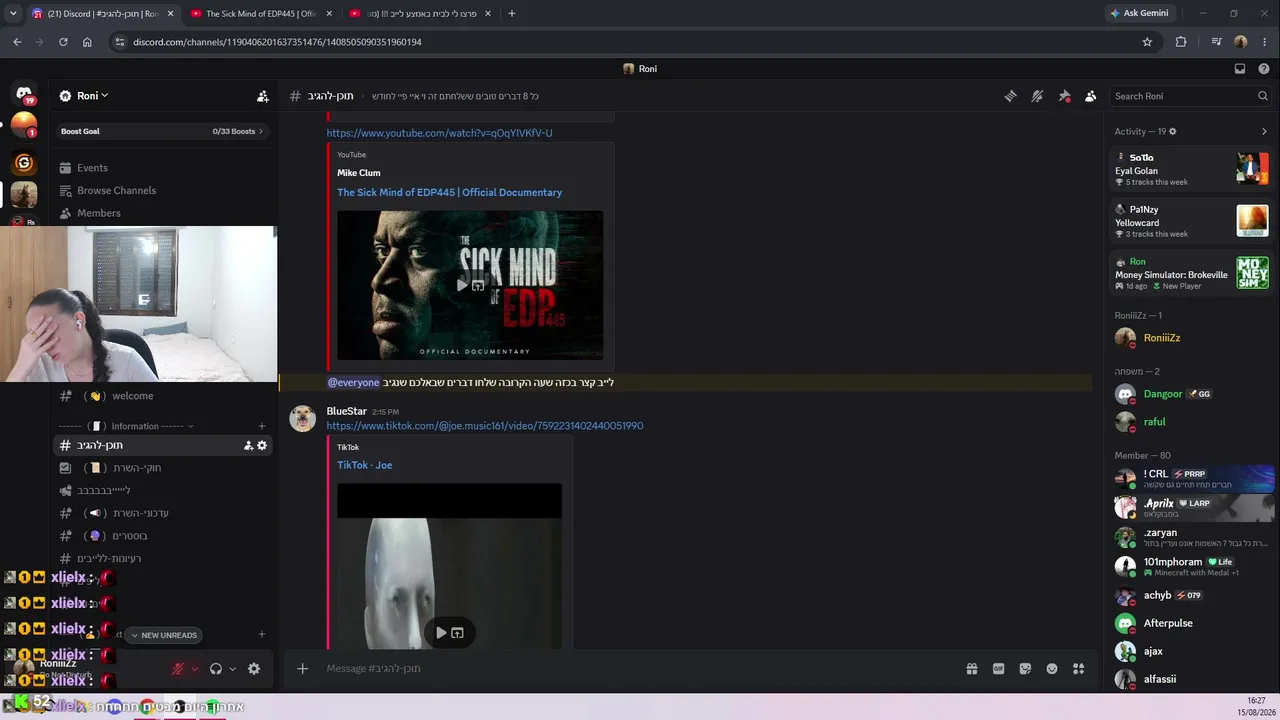The image size is (1280, 720).
Task: Open 'The Sick Mind of EDP445' embed title
Action: point(449,192)
